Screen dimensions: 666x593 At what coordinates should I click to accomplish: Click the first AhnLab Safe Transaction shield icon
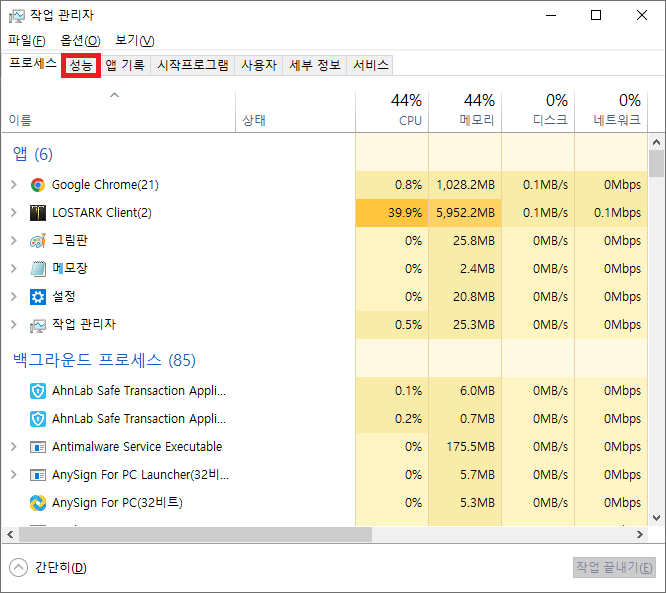tap(38, 391)
